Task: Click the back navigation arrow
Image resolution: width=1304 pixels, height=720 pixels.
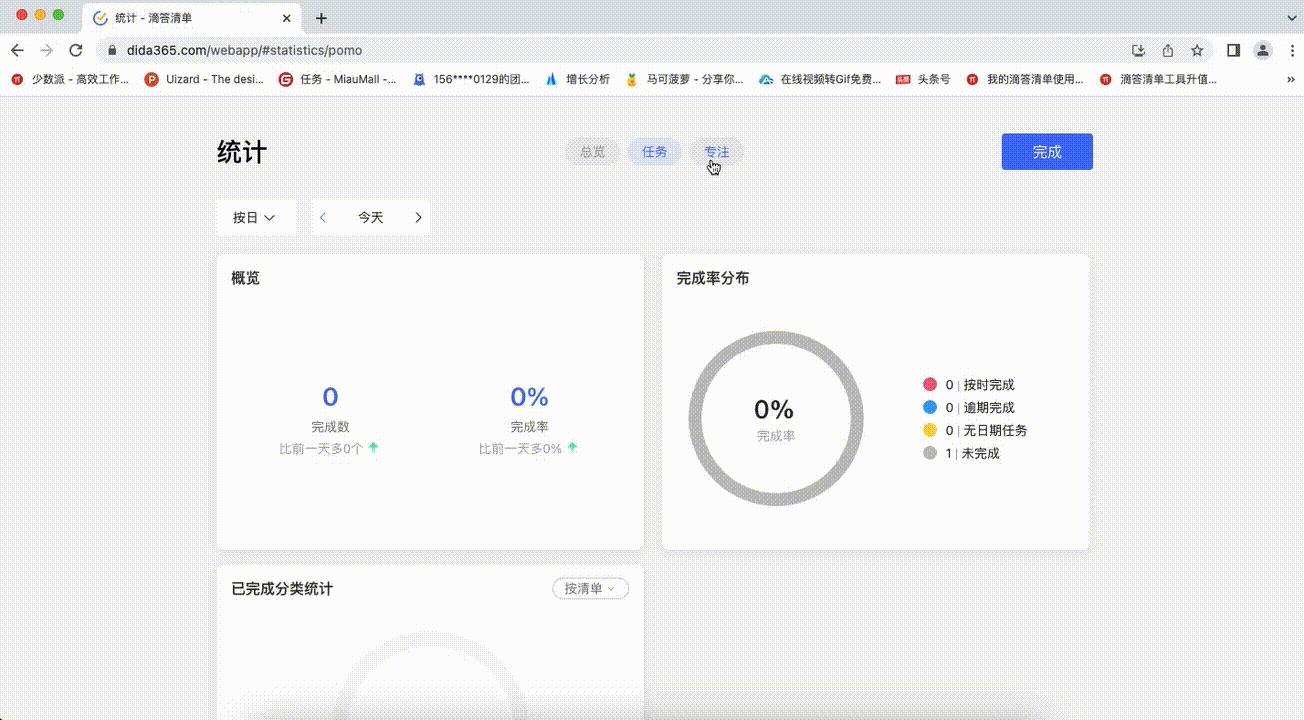Action: point(17,50)
